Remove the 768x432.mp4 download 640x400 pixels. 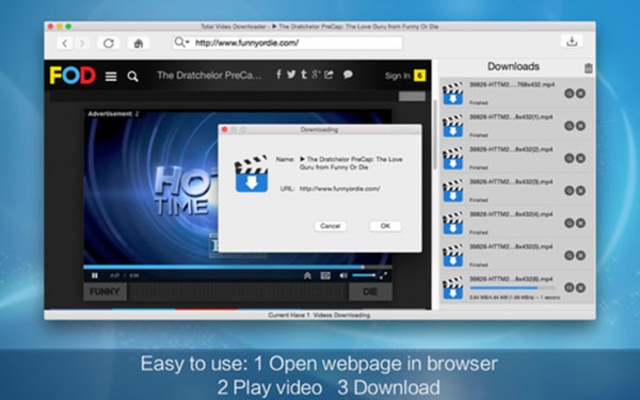(580, 93)
